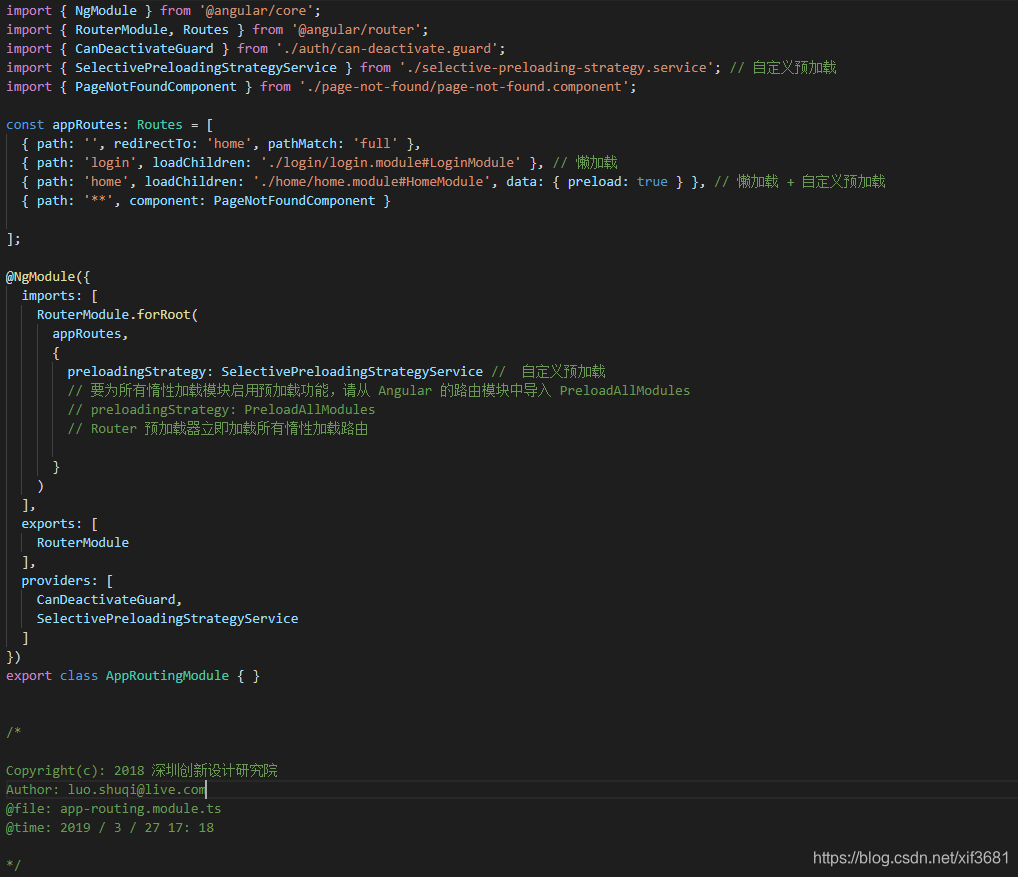The height and width of the screenshot is (877, 1018).
Task: Click the '@time: 2019 / 3 / 27' line
Action: coord(110,828)
